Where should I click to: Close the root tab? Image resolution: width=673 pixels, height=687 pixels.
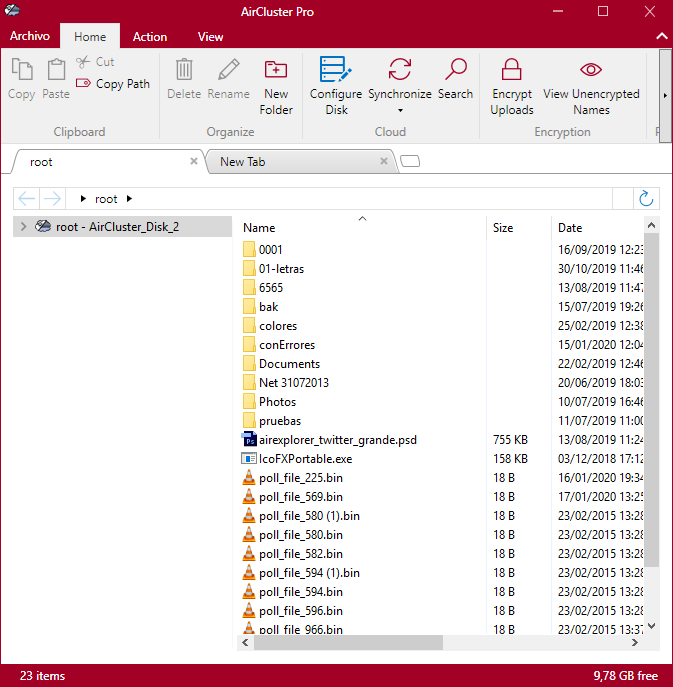click(x=194, y=161)
